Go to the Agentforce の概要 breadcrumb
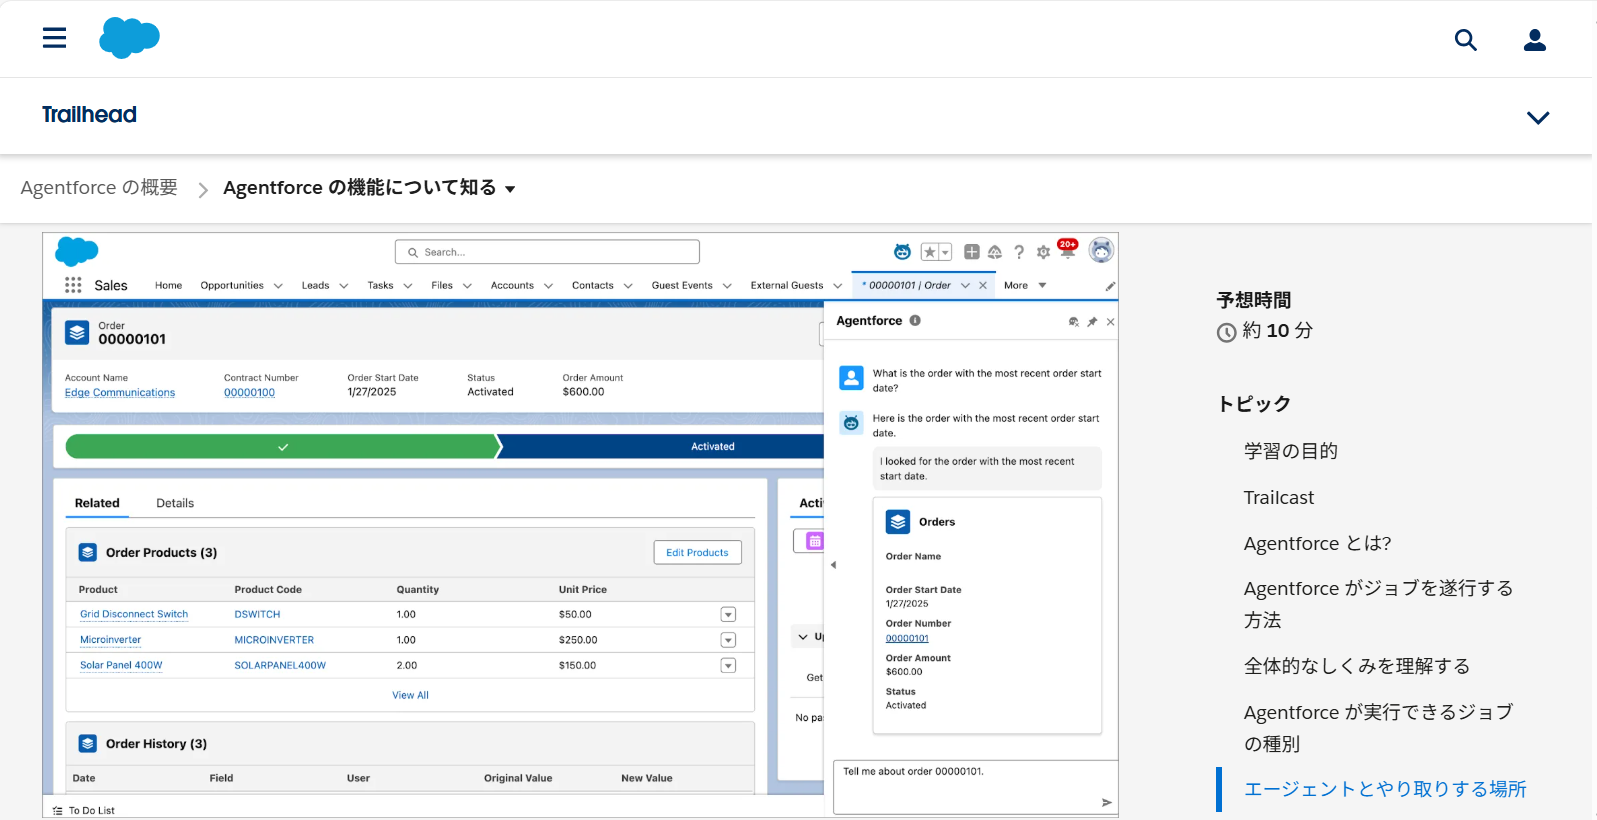This screenshot has height=820, width=1597. pos(99,188)
